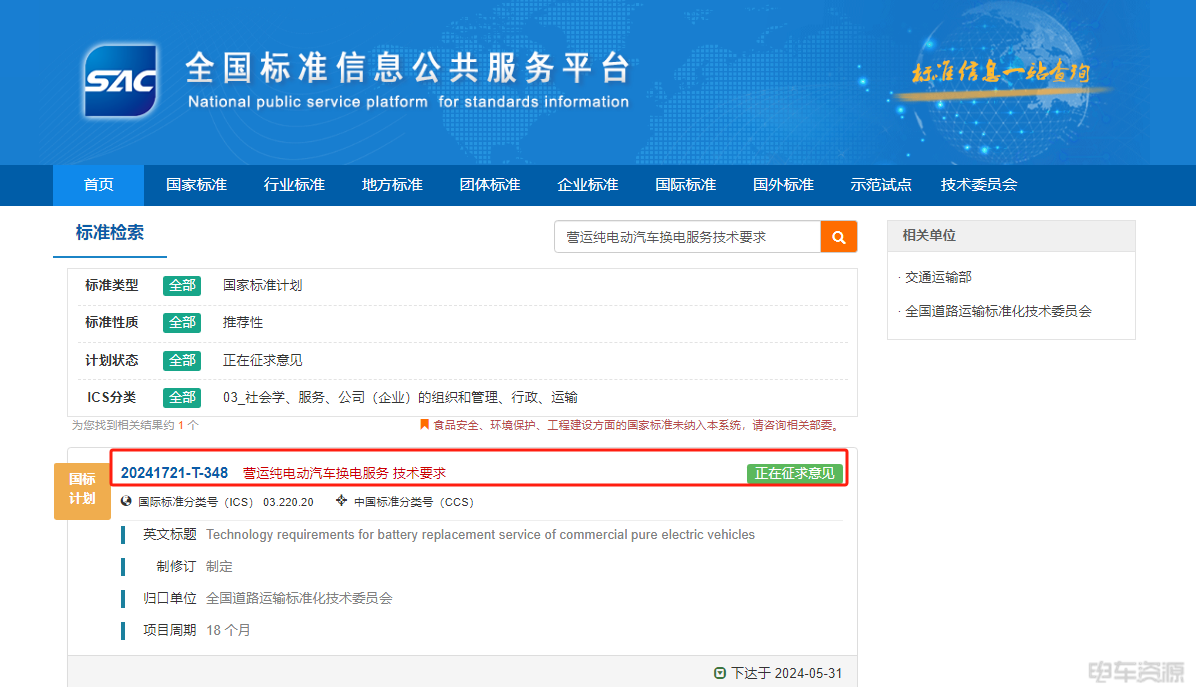
Task: Click the CCS classification cross icon
Action: (342, 501)
